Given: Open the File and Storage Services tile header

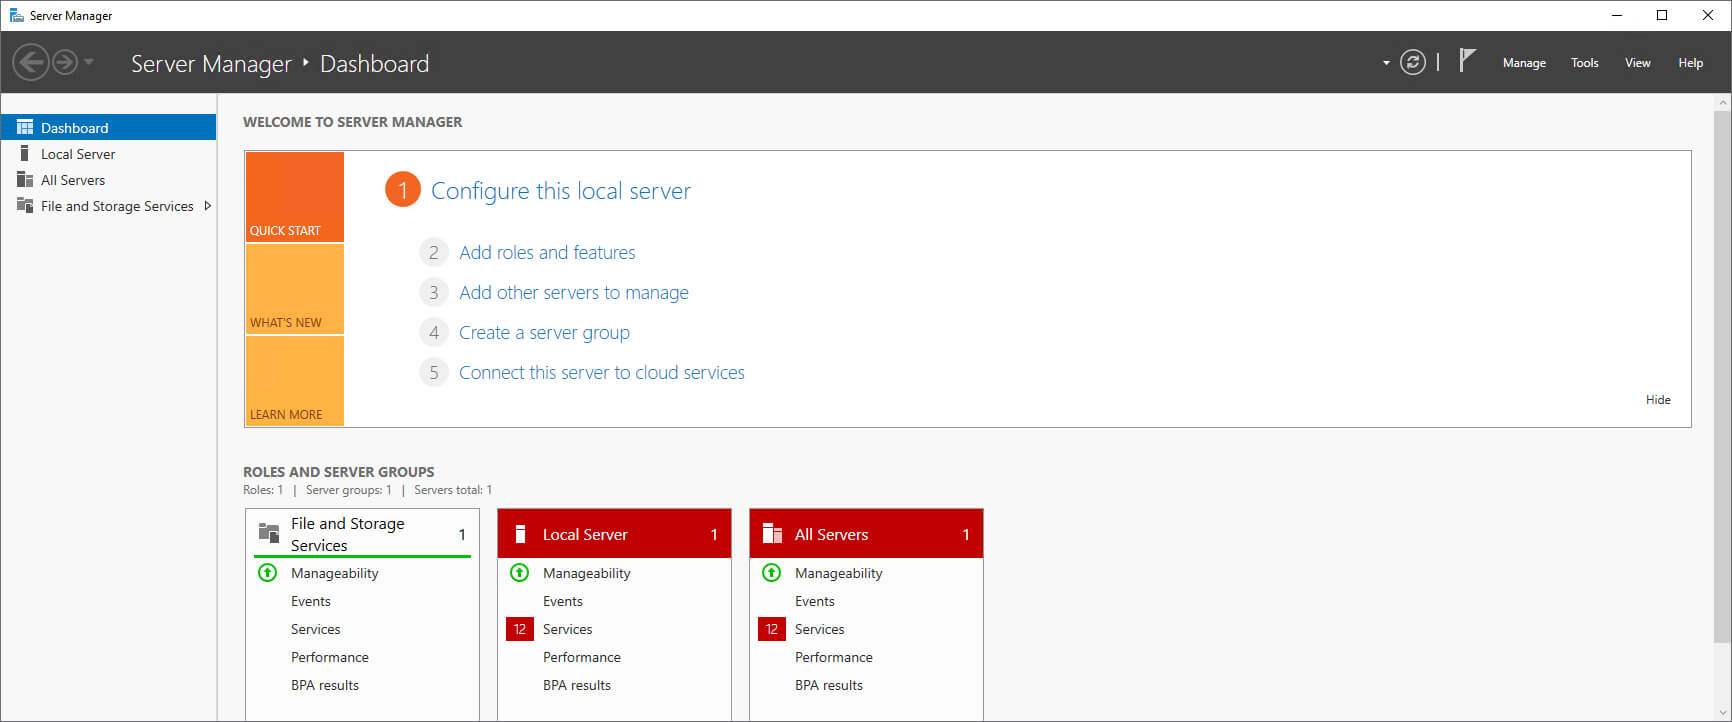Looking at the screenshot, I should [362, 534].
